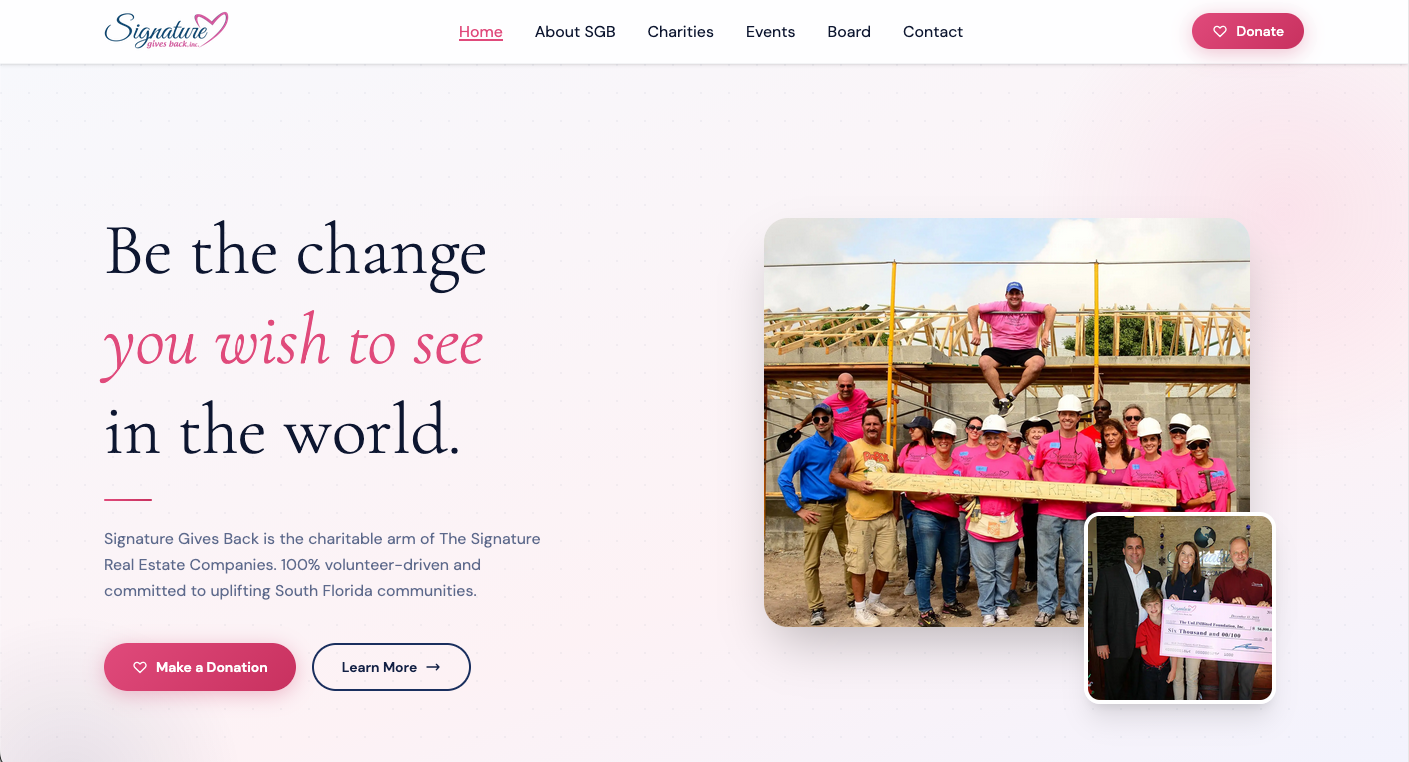Open the Board page link

coord(849,32)
